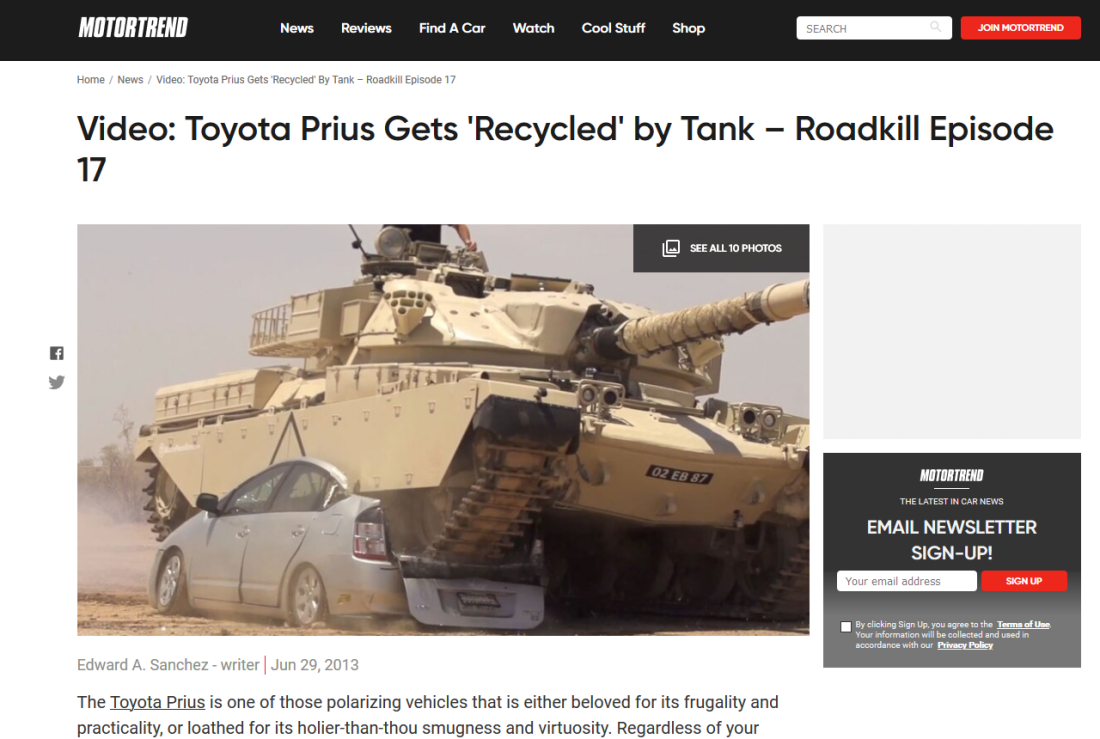Open the Toyota Prius article link
Image resolution: width=1100 pixels, height=739 pixels.
pyautogui.click(x=158, y=702)
